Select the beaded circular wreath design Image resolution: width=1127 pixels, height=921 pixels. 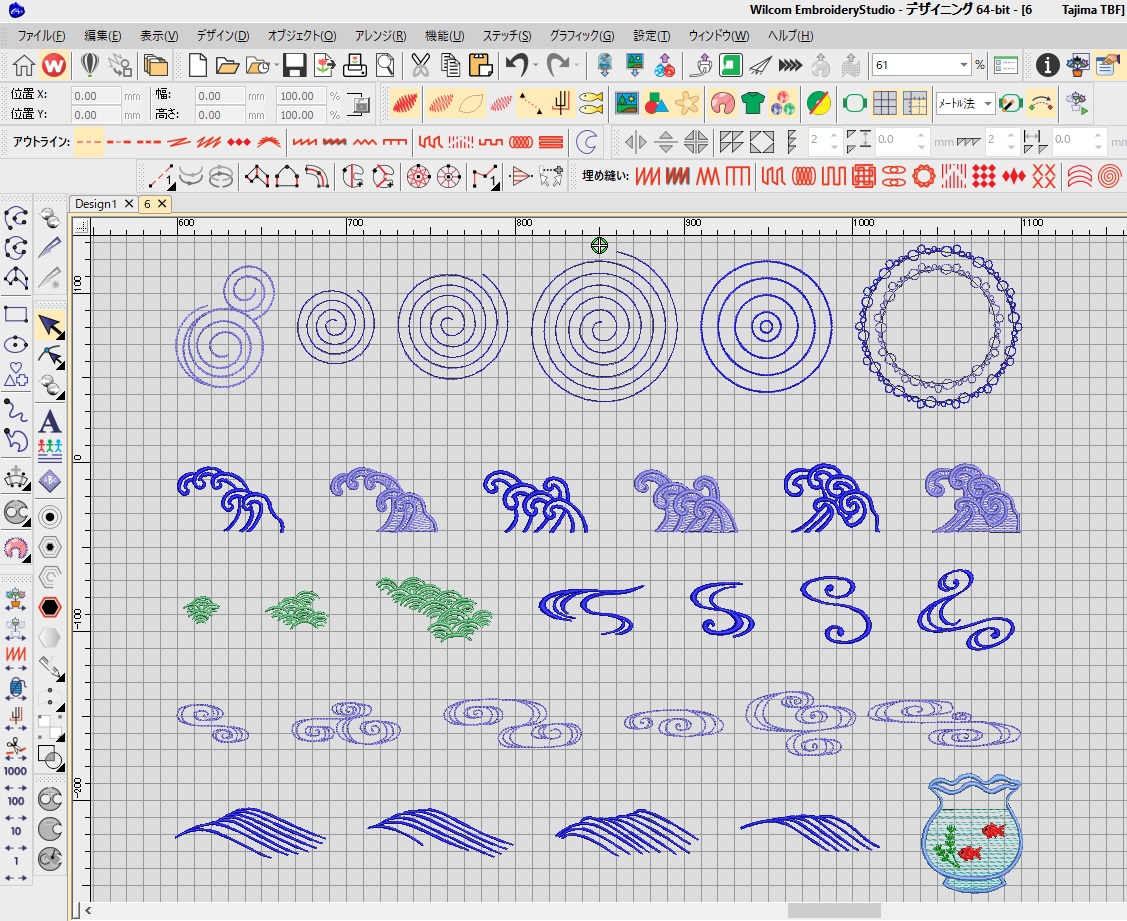point(938,326)
